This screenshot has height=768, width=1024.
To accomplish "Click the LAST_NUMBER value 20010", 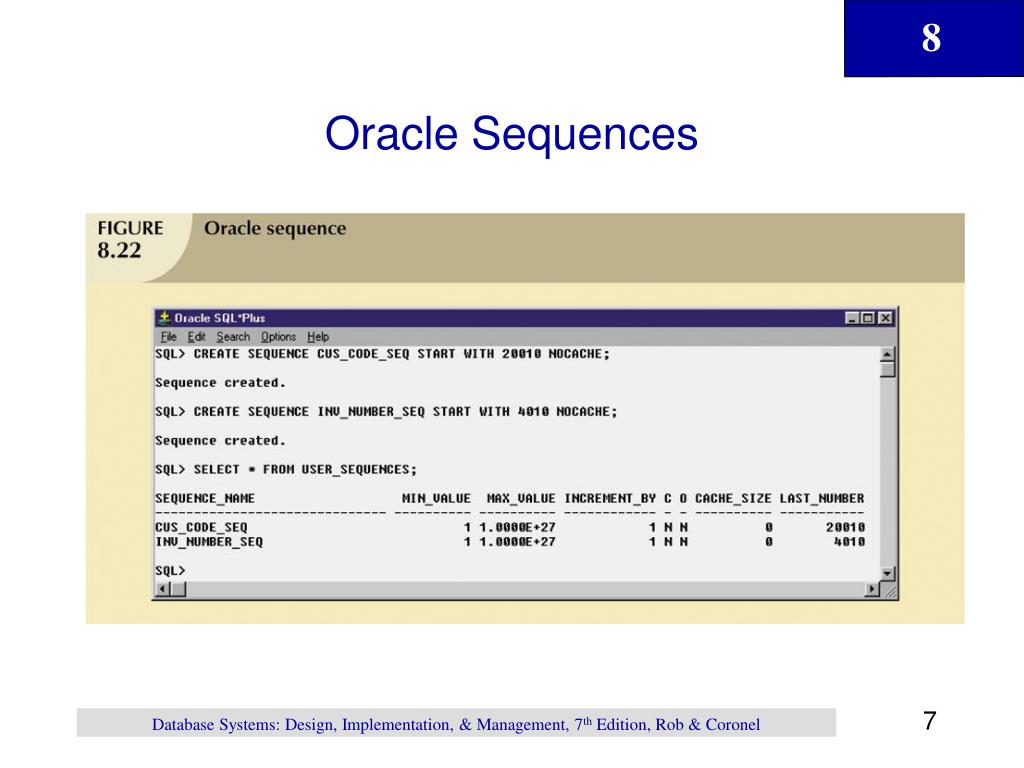I will point(845,527).
